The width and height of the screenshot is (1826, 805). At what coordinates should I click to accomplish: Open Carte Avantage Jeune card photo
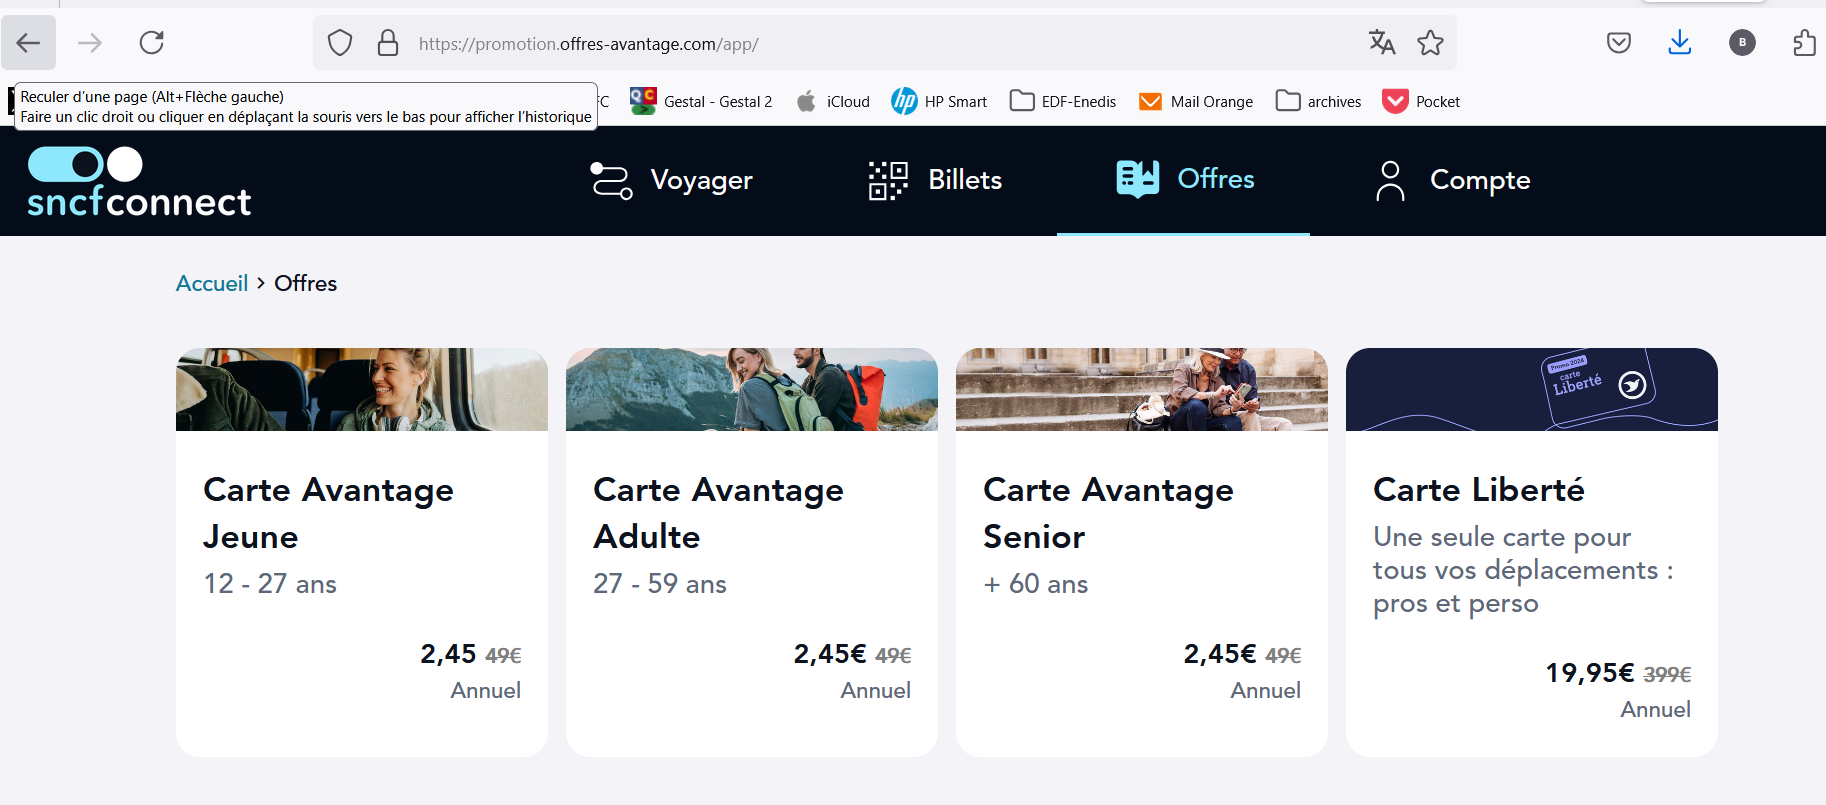tap(362, 389)
